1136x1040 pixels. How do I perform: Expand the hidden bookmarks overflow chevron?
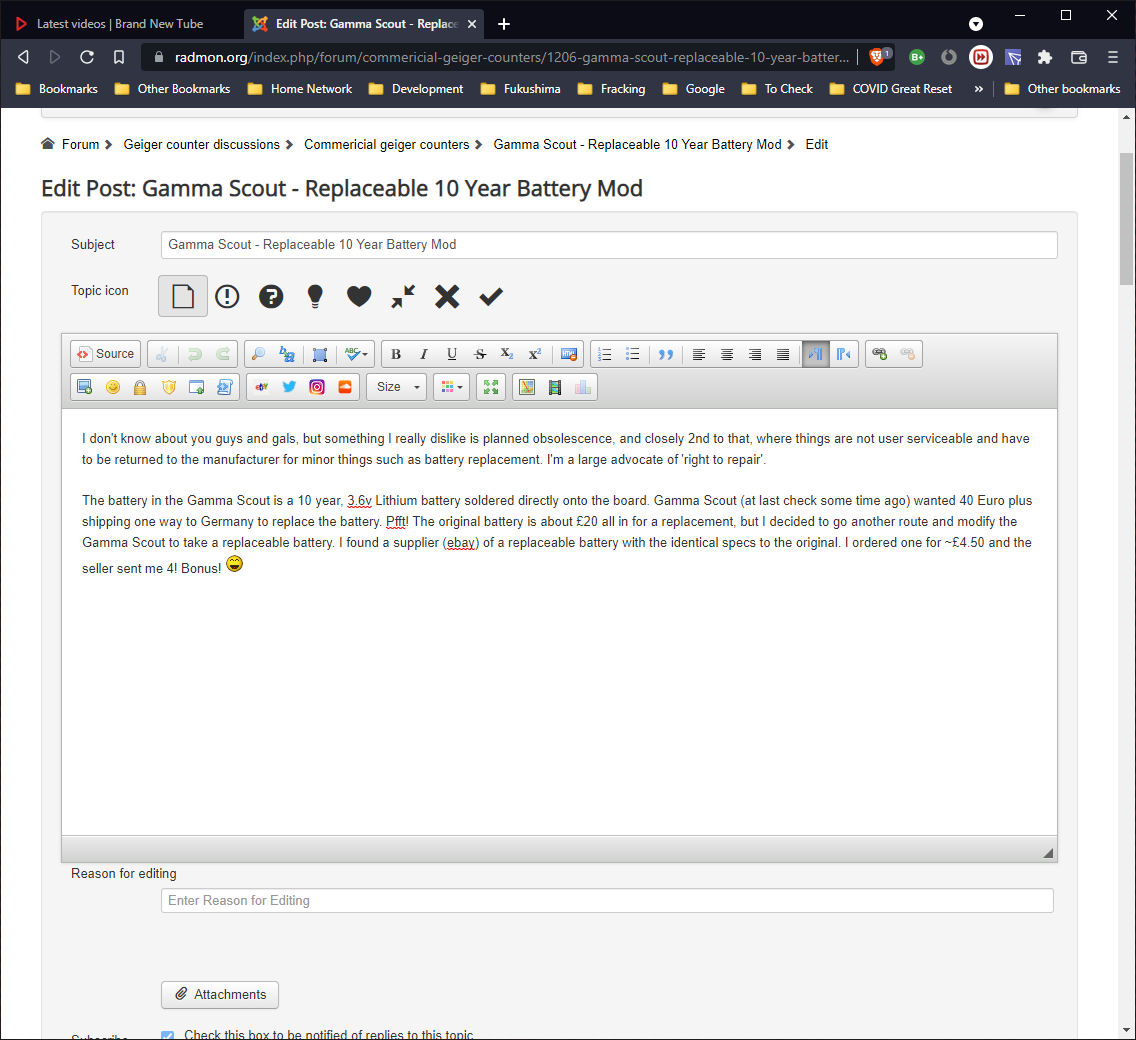[x=979, y=88]
